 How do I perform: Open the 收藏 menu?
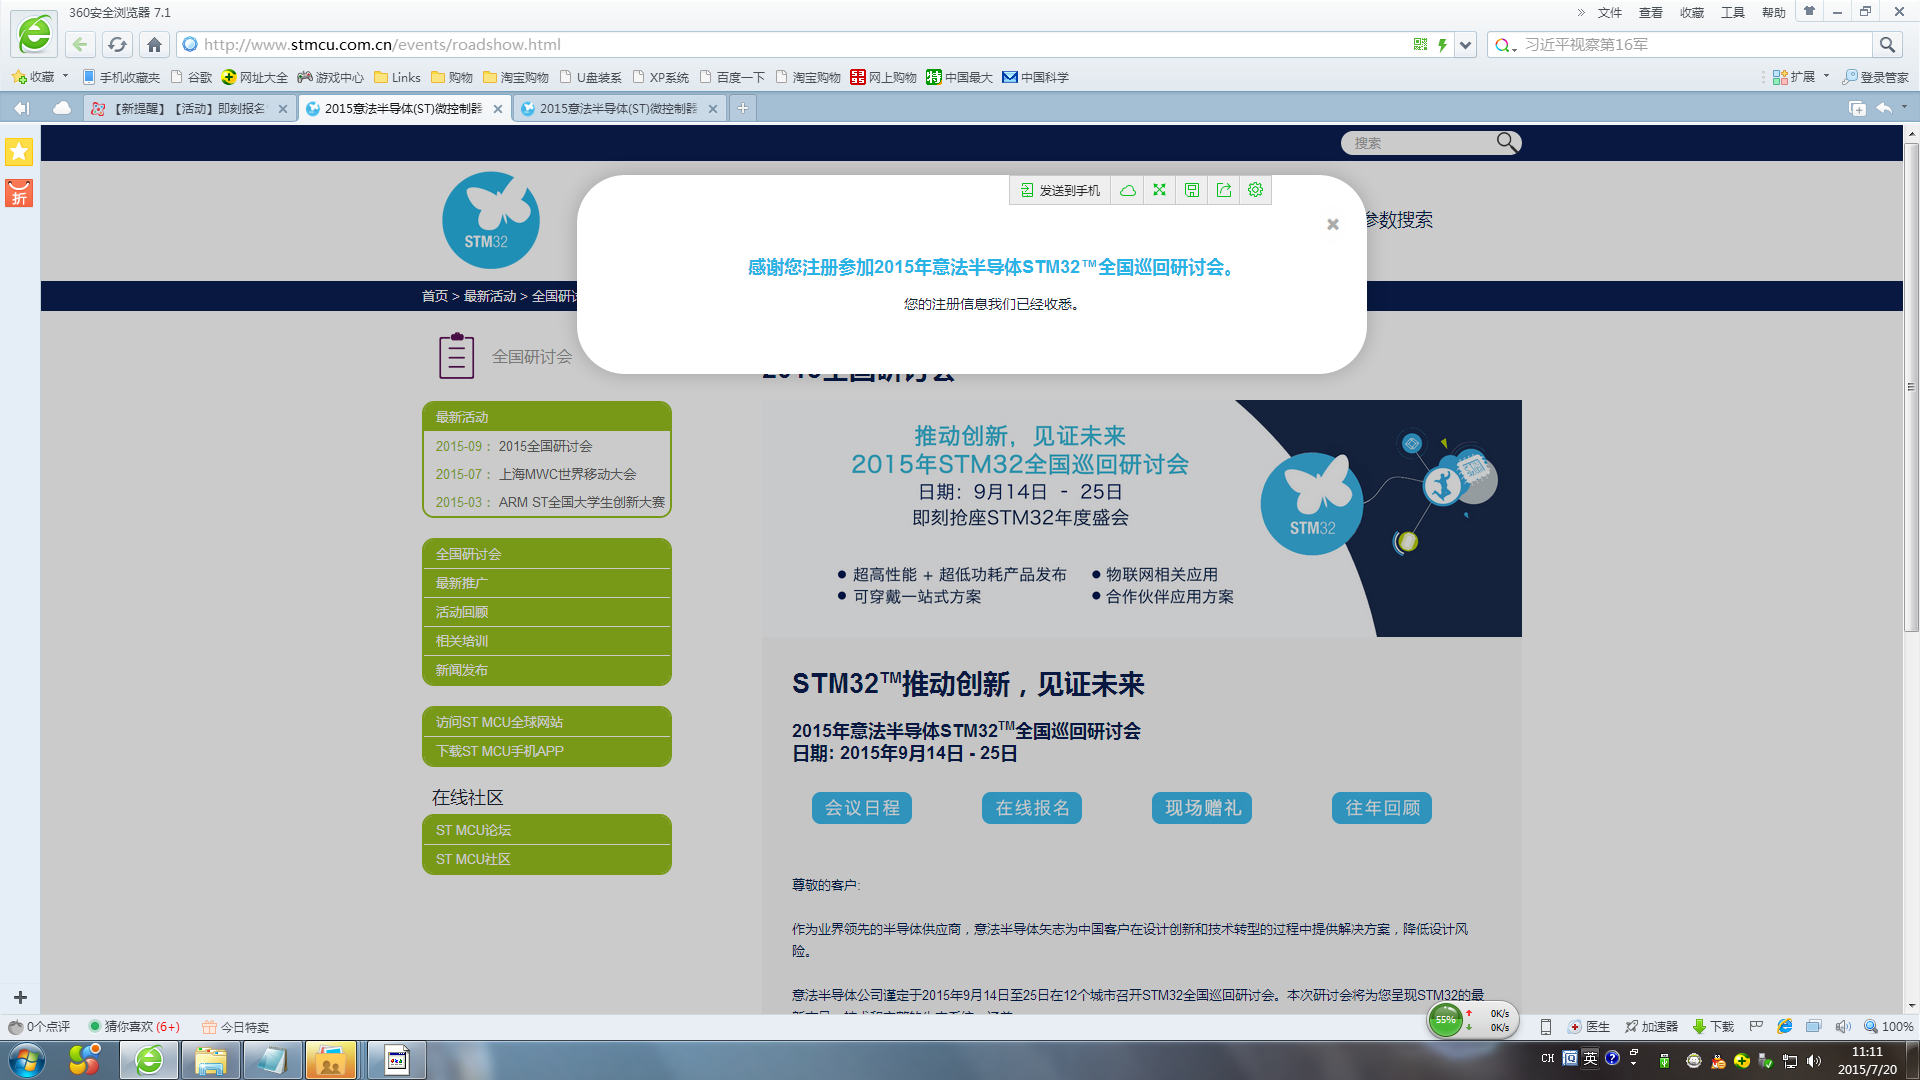(x=1691, y=12)
